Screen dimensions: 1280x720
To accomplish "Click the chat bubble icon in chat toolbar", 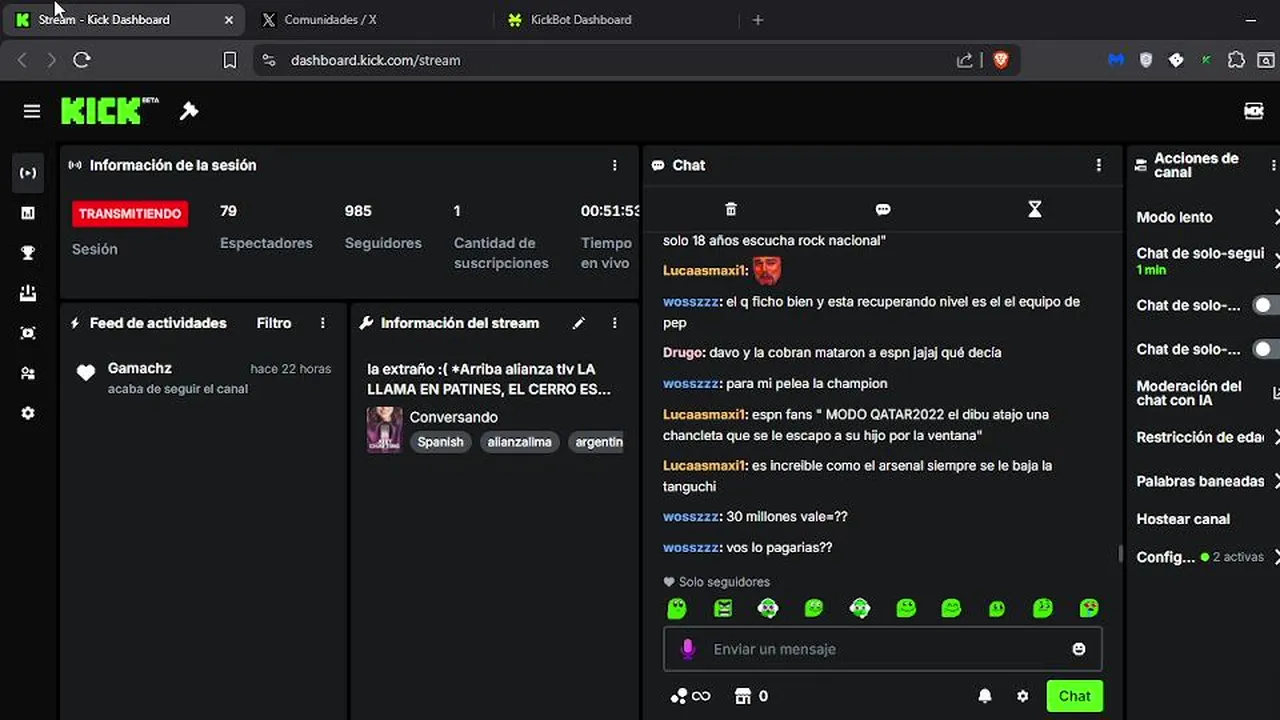I will (x=883, y=209).
